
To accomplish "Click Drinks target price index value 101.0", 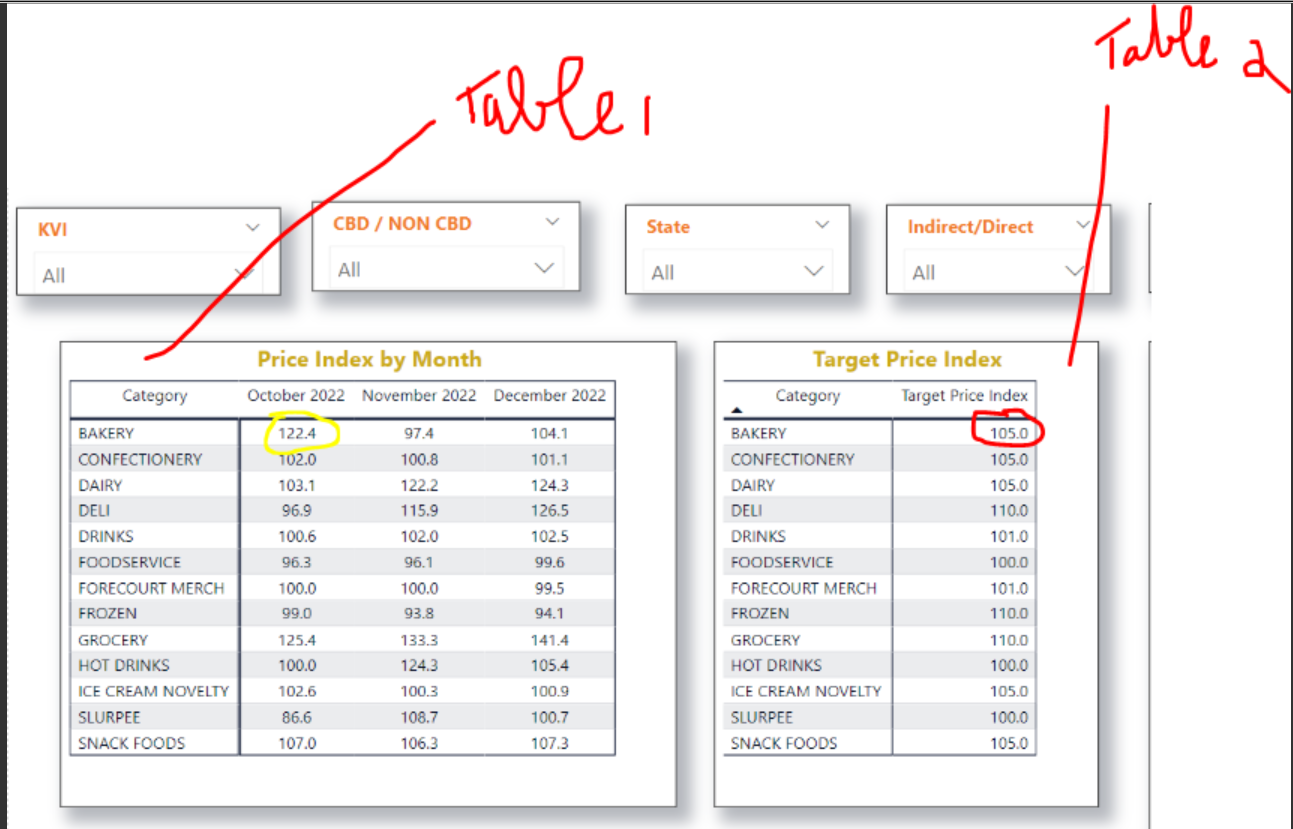I will [1009, 536].
